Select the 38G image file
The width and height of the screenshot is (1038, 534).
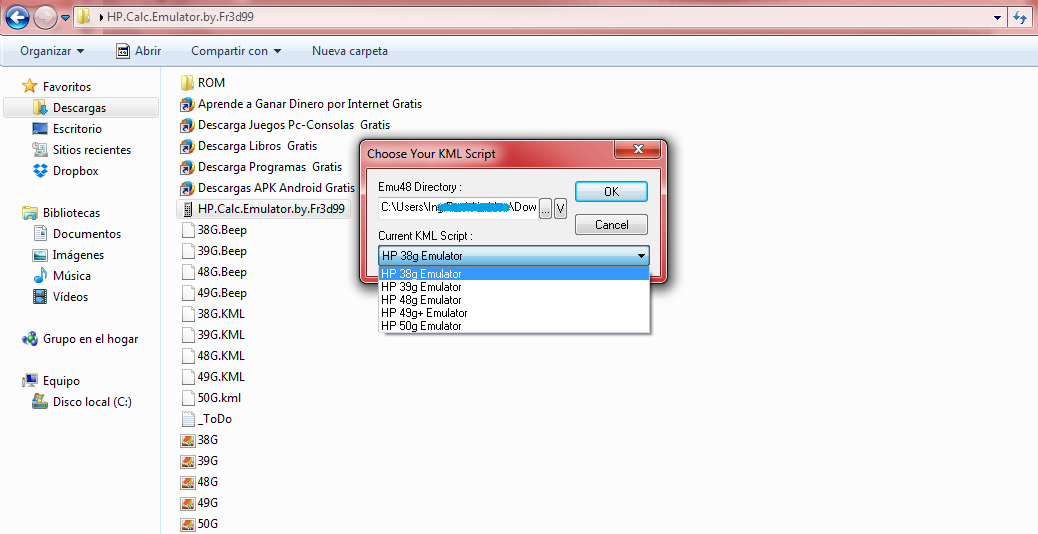pyautogui.click(x=207, y=440)
